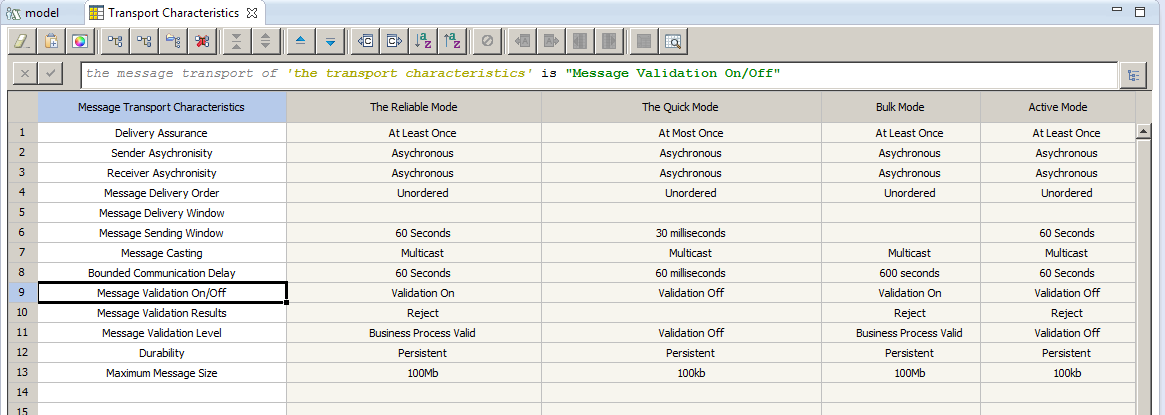Viewport: 1165px width, 415px height.
Task: Click the clipboard paste icon
Action: coord(51,42)
